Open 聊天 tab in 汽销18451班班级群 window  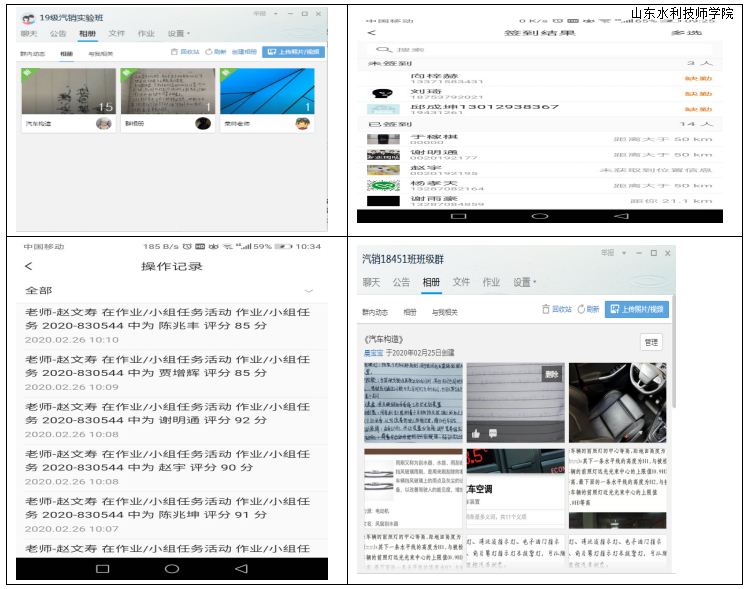[x=371, y=282]
